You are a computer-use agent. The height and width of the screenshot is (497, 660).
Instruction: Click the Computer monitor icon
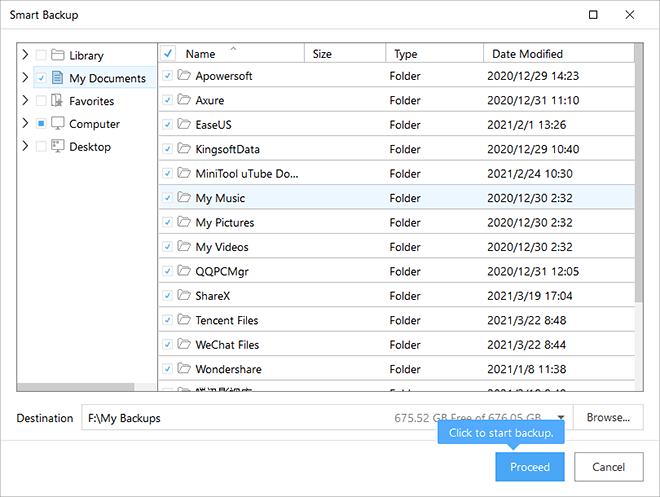(x=58, y=124)
